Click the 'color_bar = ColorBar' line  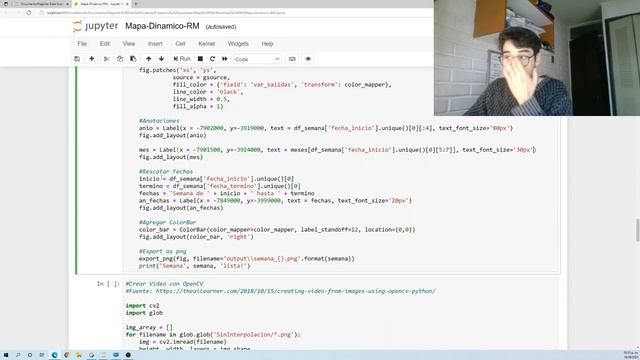tap(277, 230)
